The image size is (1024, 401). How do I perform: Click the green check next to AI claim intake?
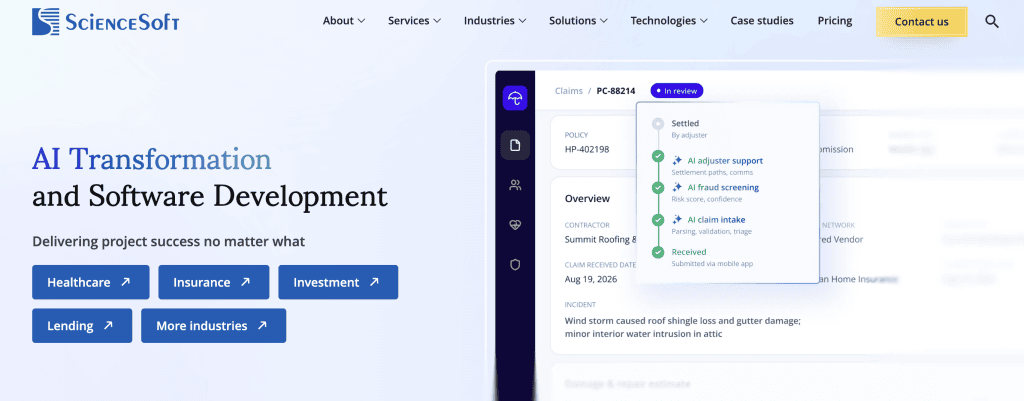pos(658,220)
